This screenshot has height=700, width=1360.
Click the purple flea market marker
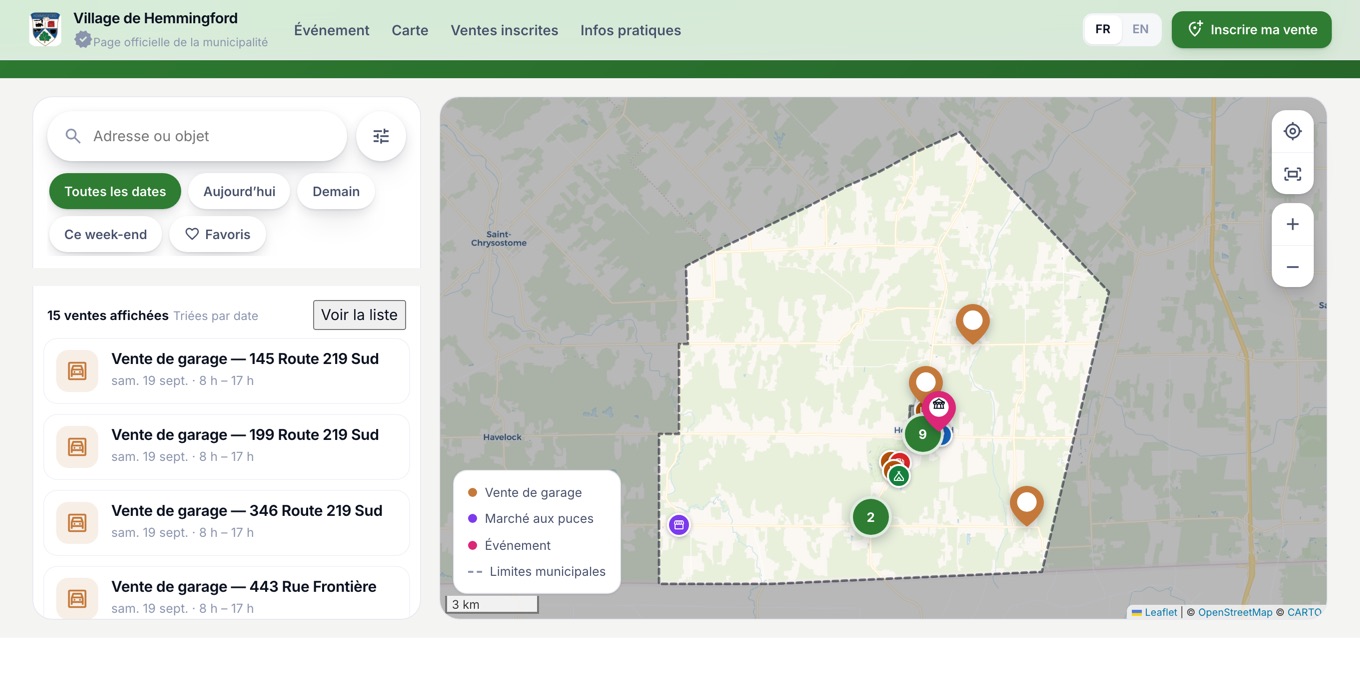click(x=679, y=525)
